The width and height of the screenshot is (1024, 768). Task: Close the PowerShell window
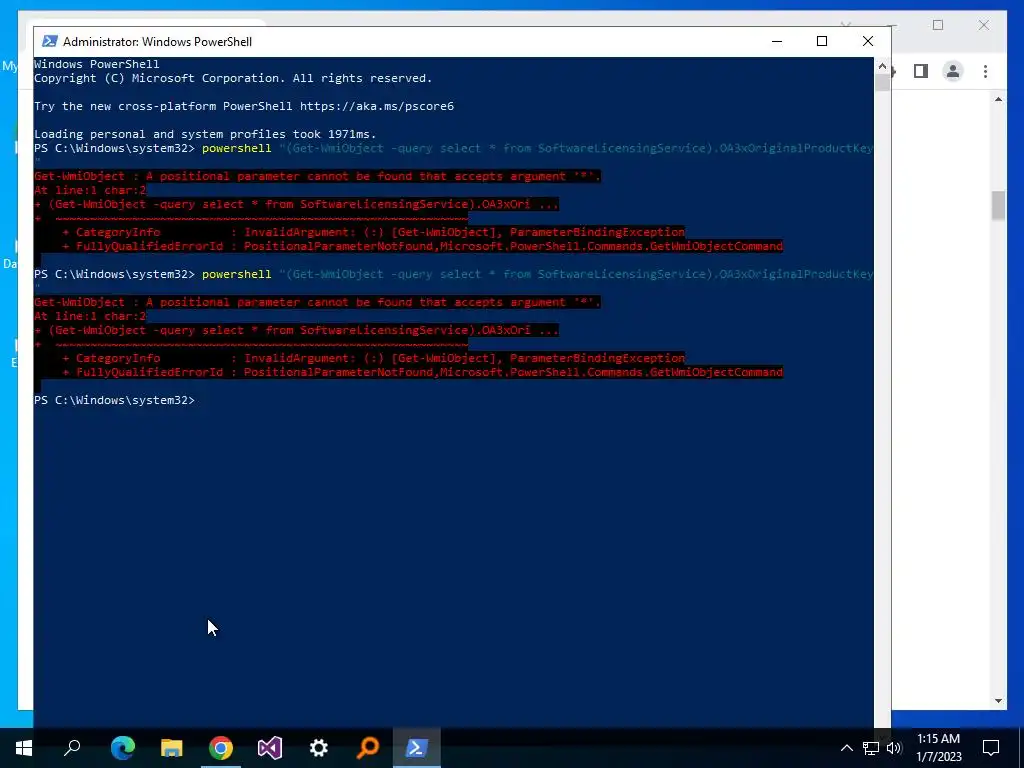868,41
